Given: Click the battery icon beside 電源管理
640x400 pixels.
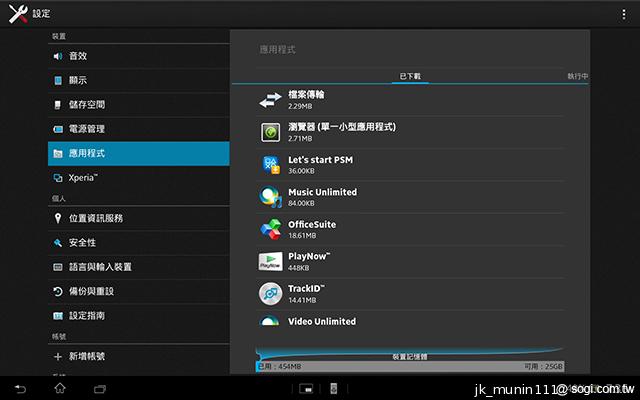Looking at the screenshot, I should pos(58,129).
